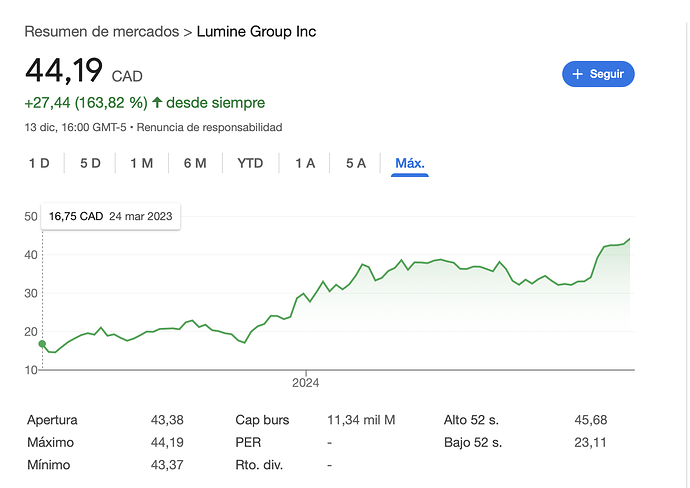Click the y-axis label 30
The height and width of the screenshot is (488, 690).
[31, 293]
